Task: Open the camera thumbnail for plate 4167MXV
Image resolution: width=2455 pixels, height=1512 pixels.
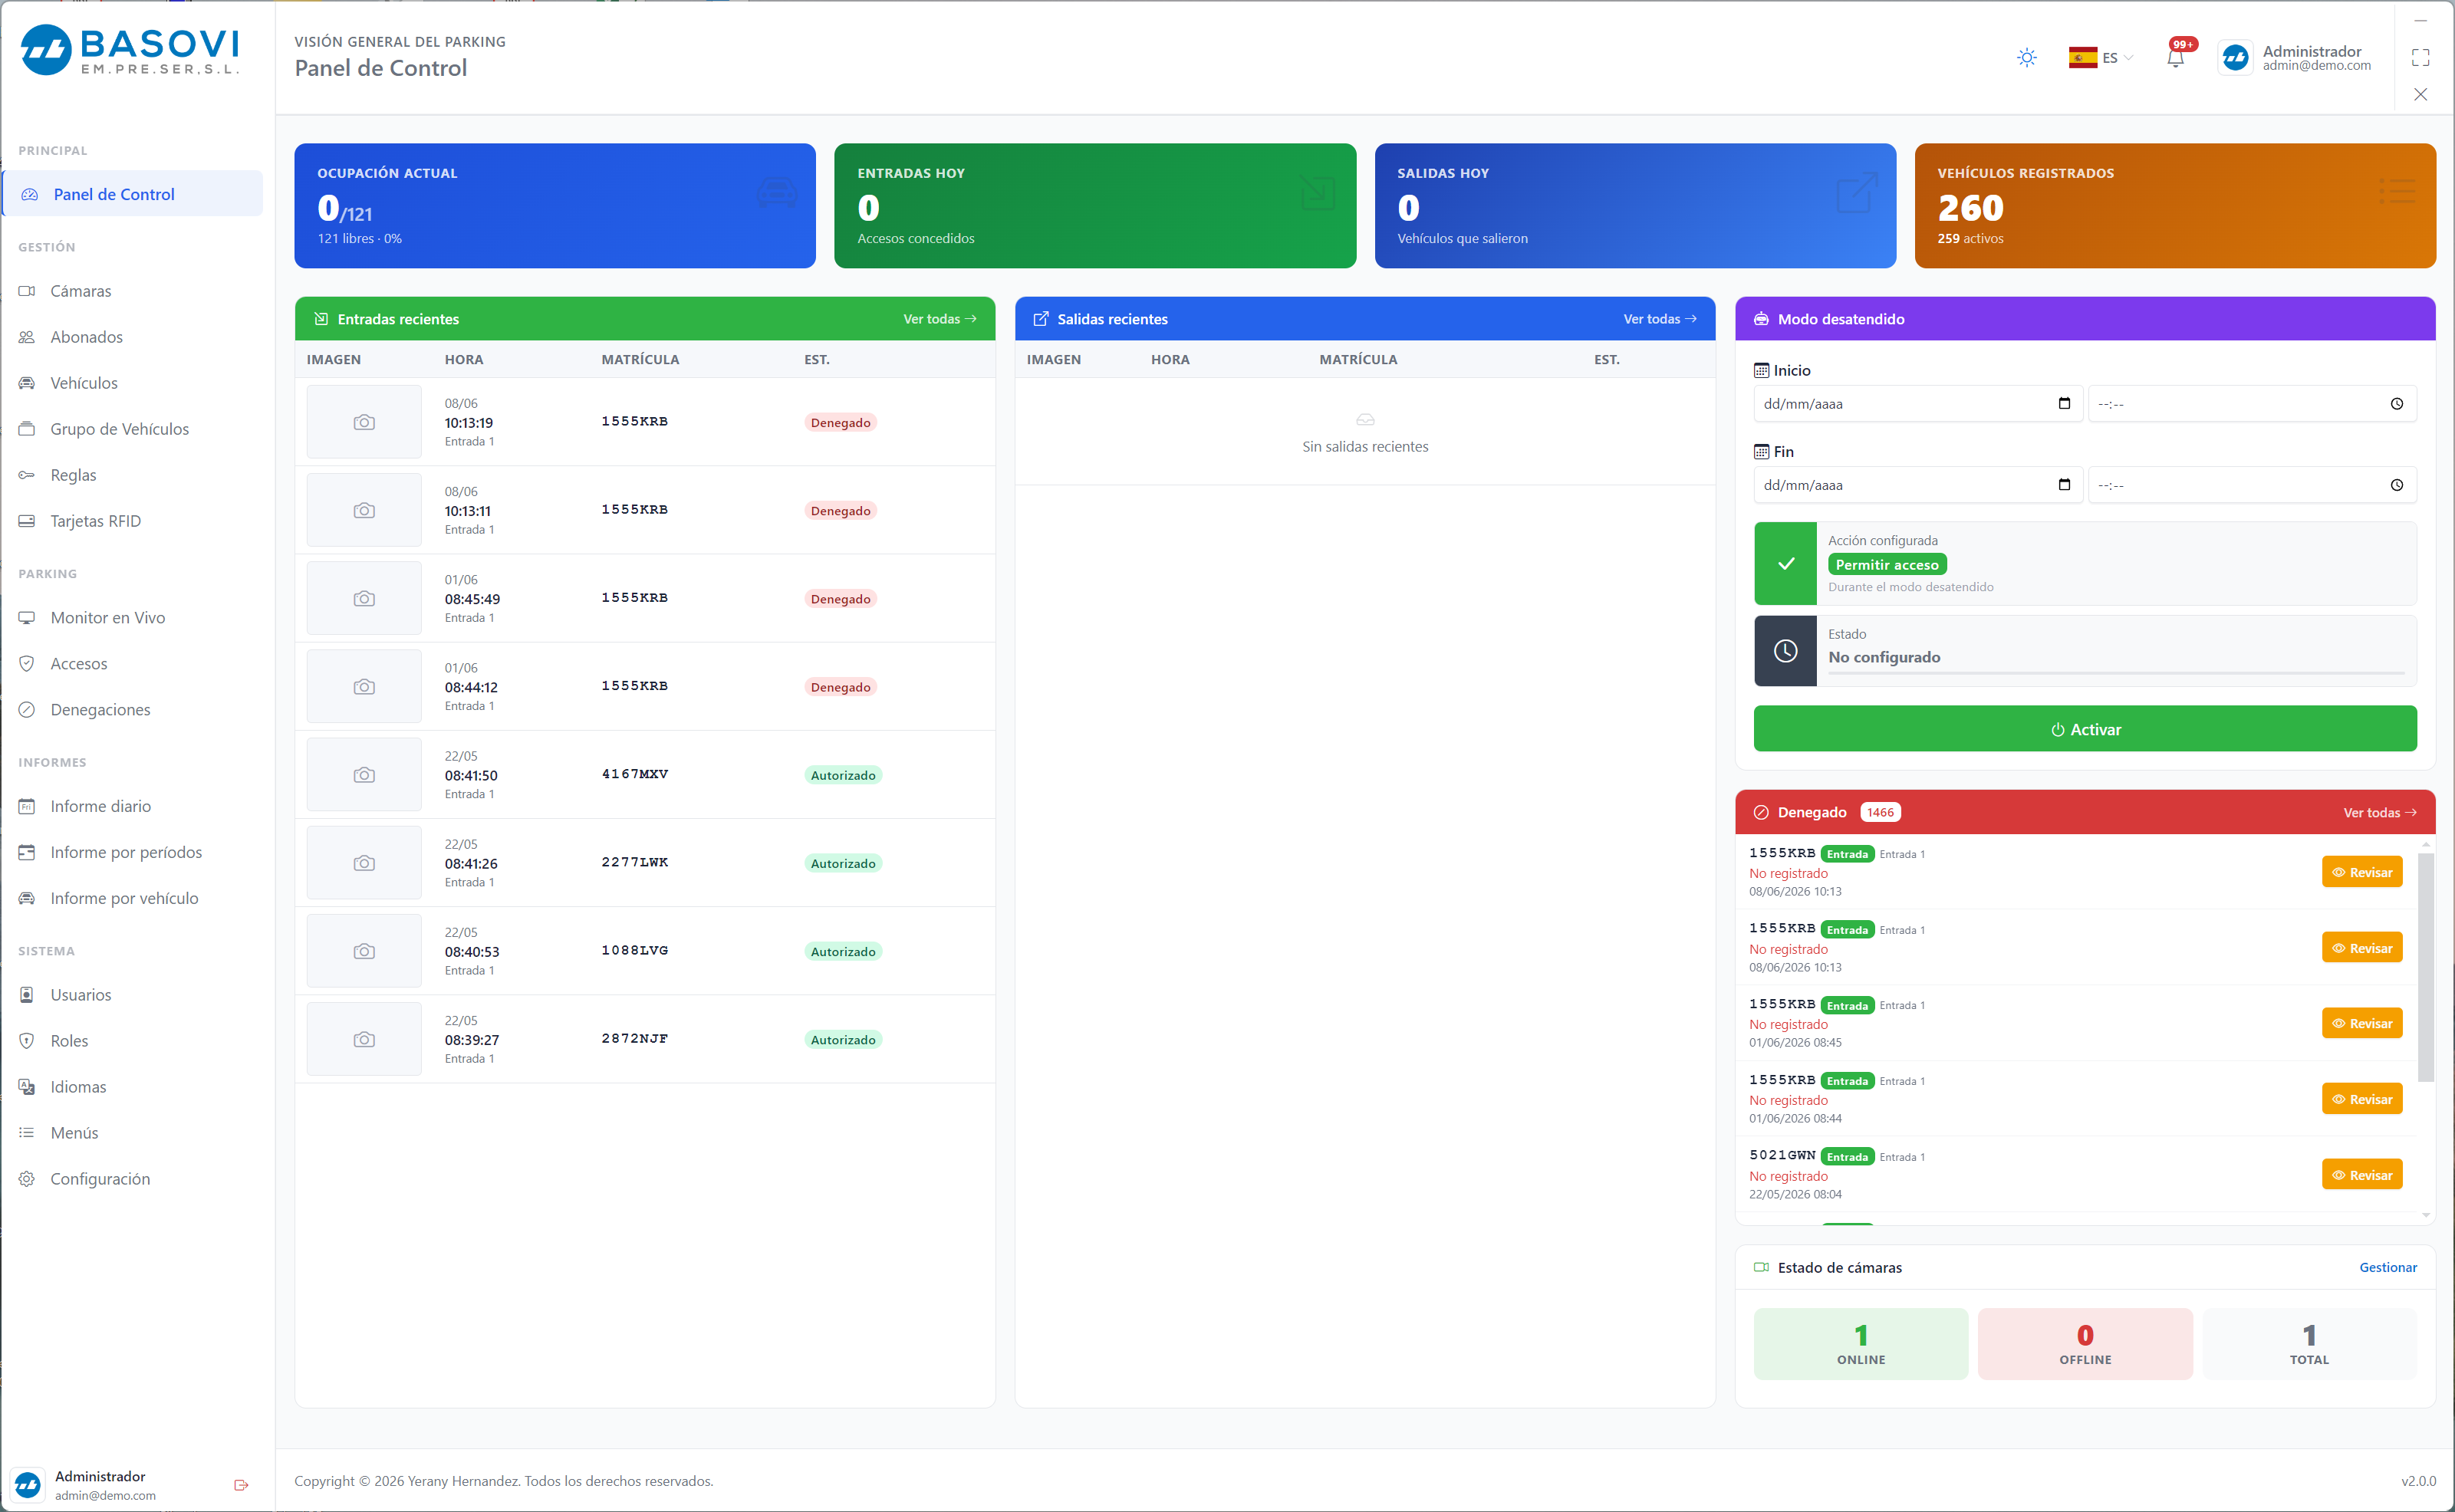Action: [364, 775]
